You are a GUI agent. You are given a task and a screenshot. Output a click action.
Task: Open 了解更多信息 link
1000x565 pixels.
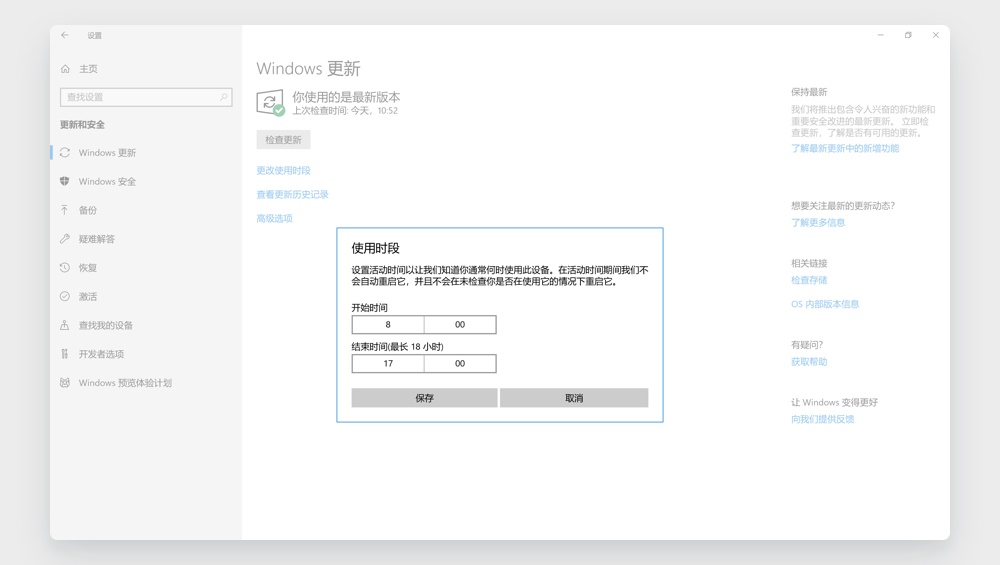point(818,223)
